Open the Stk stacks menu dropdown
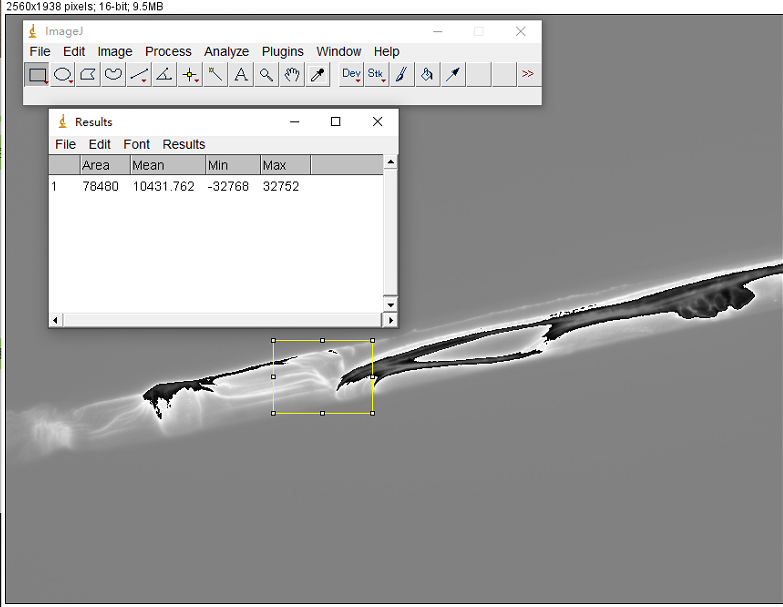783x607 pixels. 376,74
